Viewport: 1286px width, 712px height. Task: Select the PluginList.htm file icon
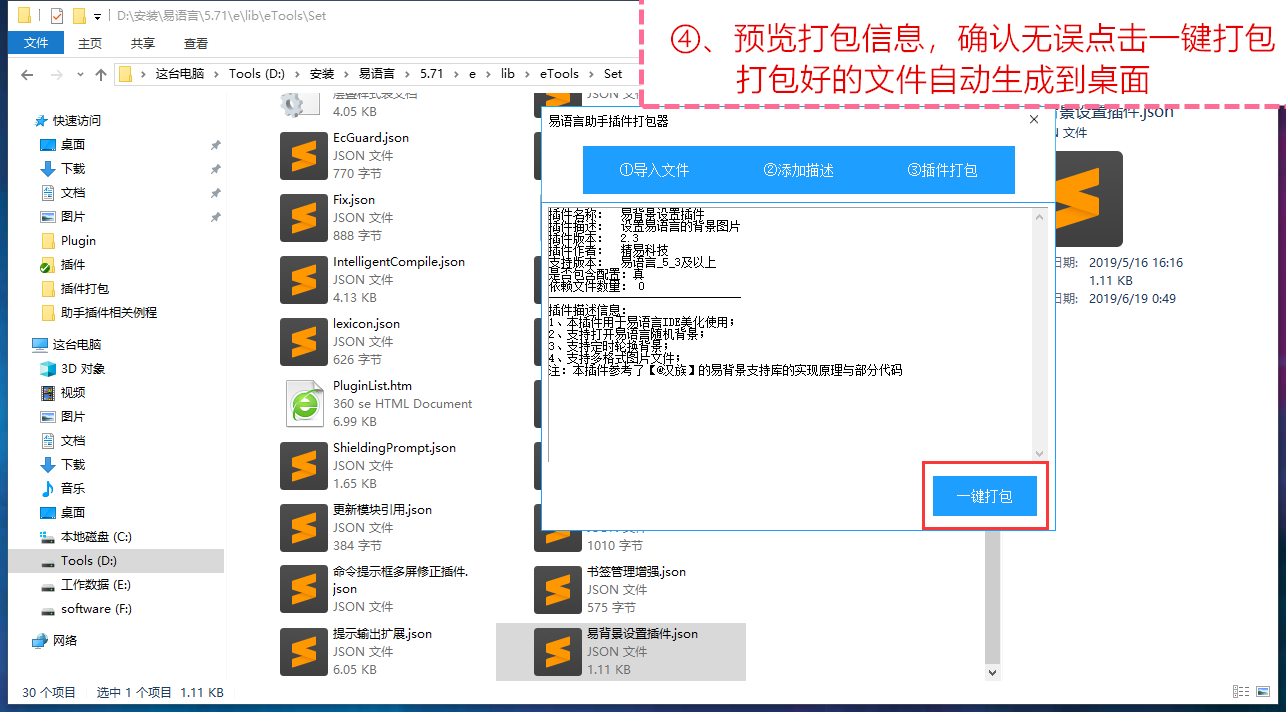click(x=304, y=404)
